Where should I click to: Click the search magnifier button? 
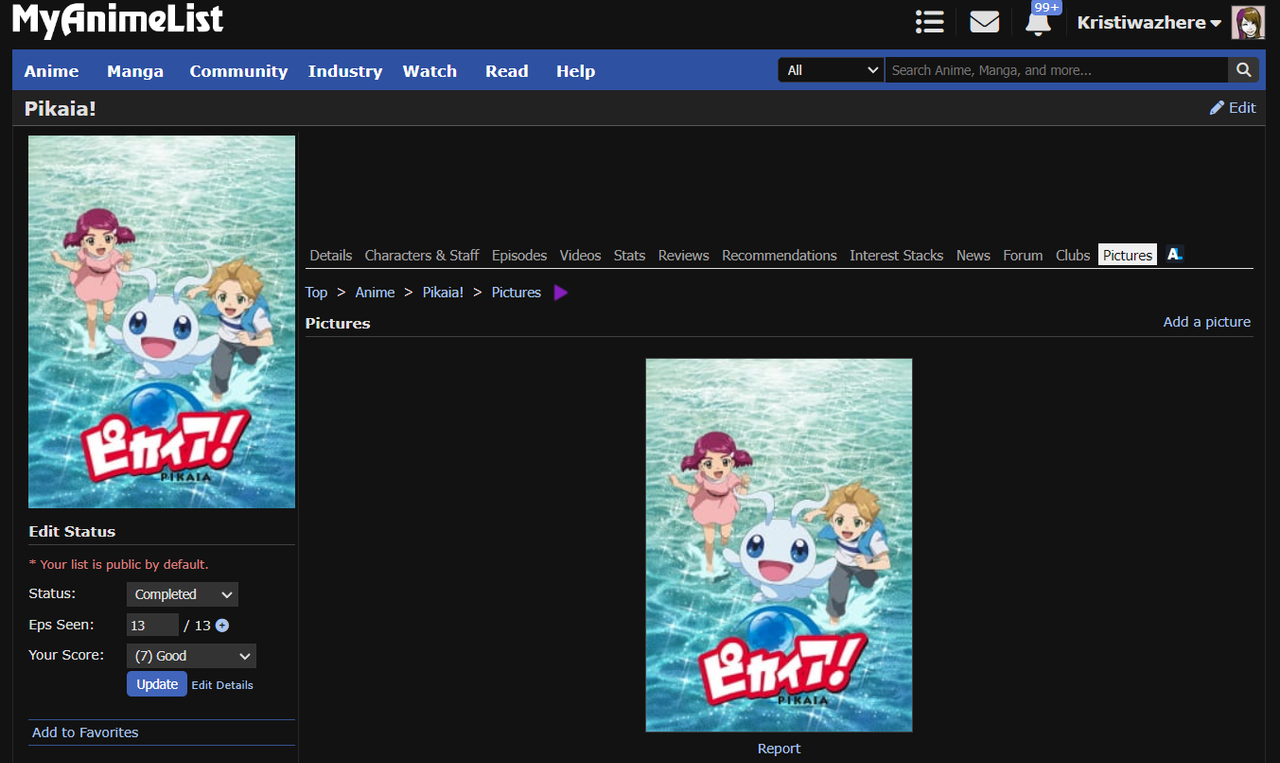click(x=1243, y=70)
